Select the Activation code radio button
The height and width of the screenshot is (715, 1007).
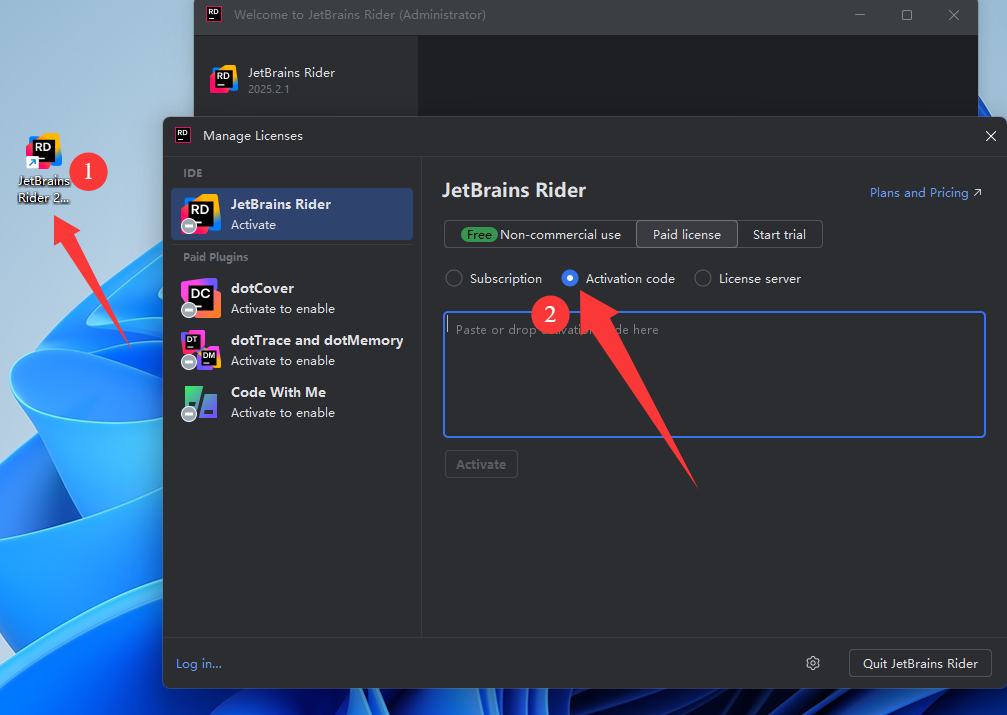[x=570, y=278]
